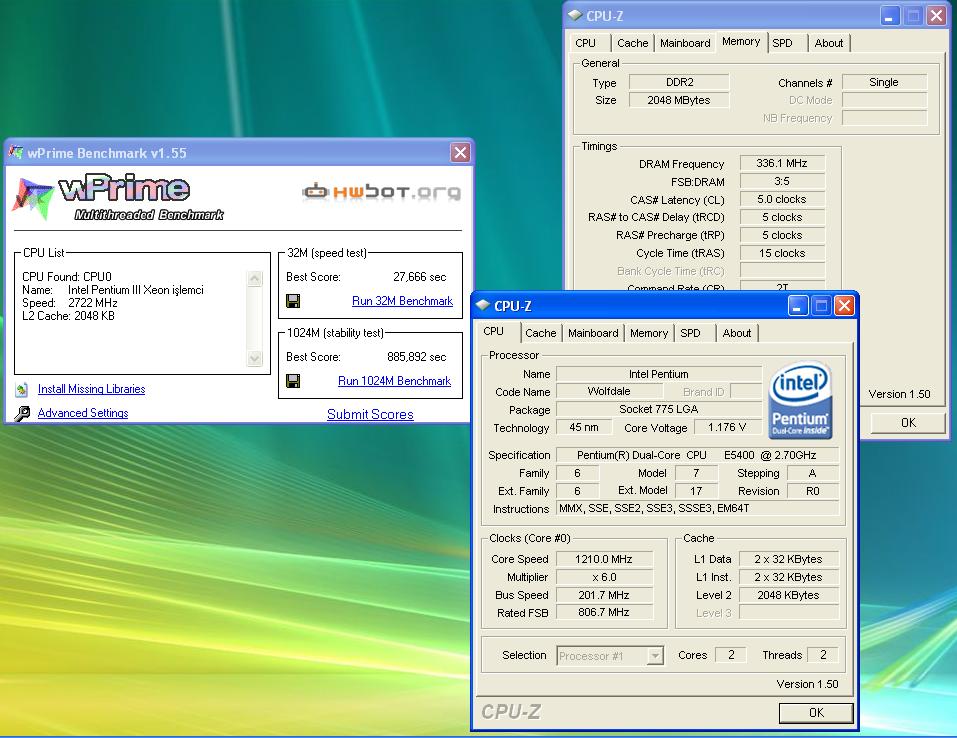The image size is (957, 738).
Task: Click the Technology field 45 nm
Action: tap(584, 427)
